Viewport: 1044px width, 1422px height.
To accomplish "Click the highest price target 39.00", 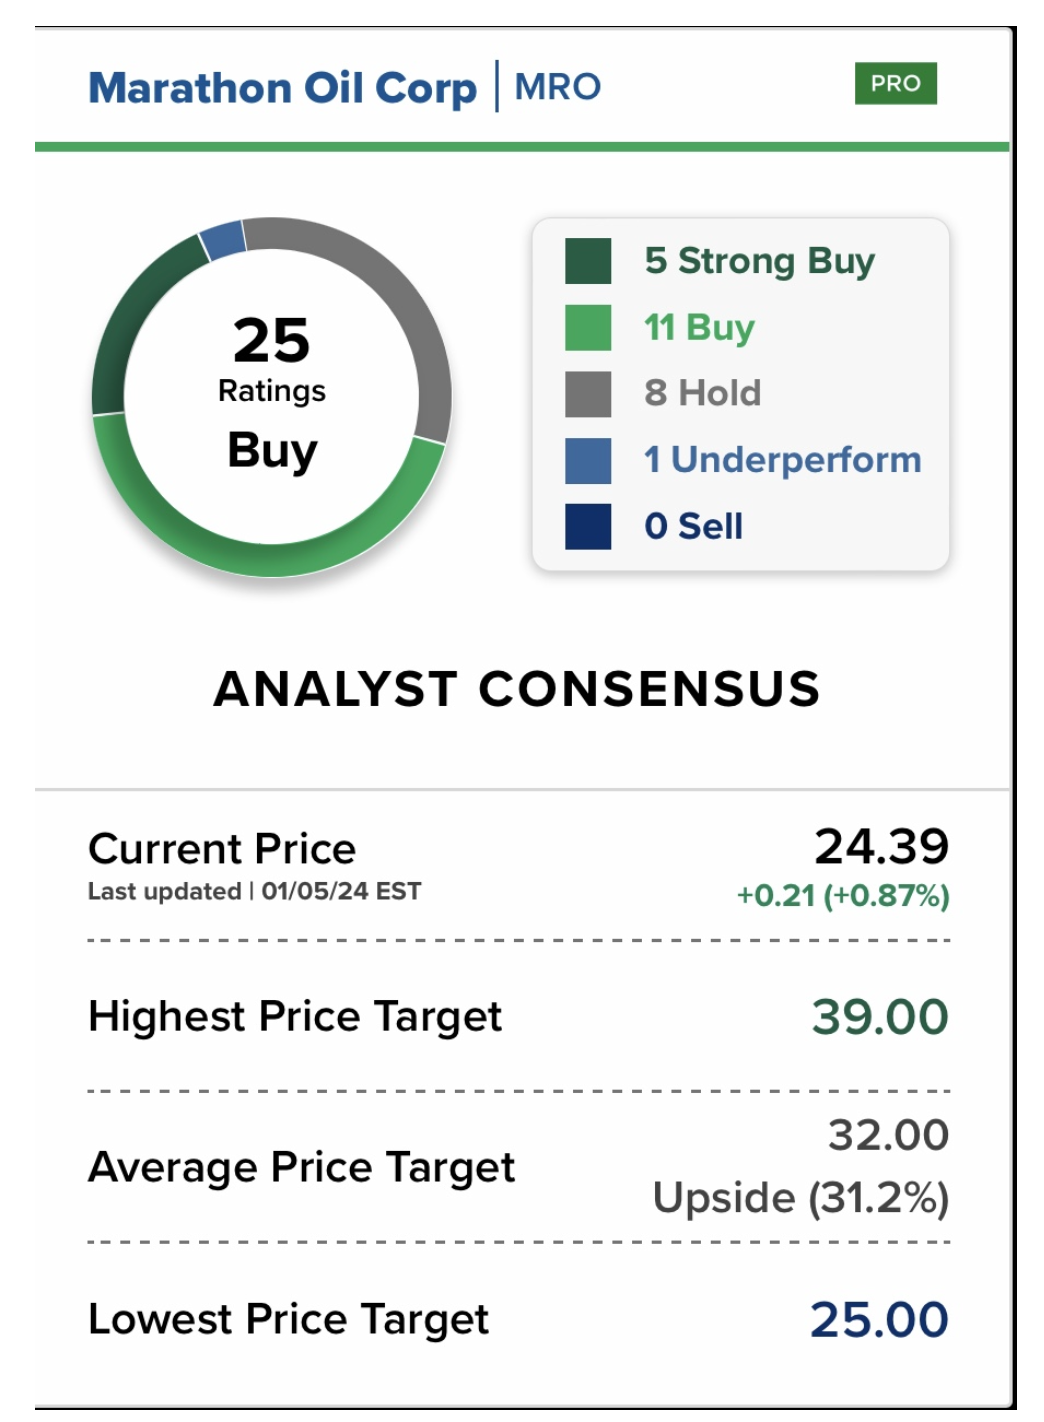I will pos(879,1017).
